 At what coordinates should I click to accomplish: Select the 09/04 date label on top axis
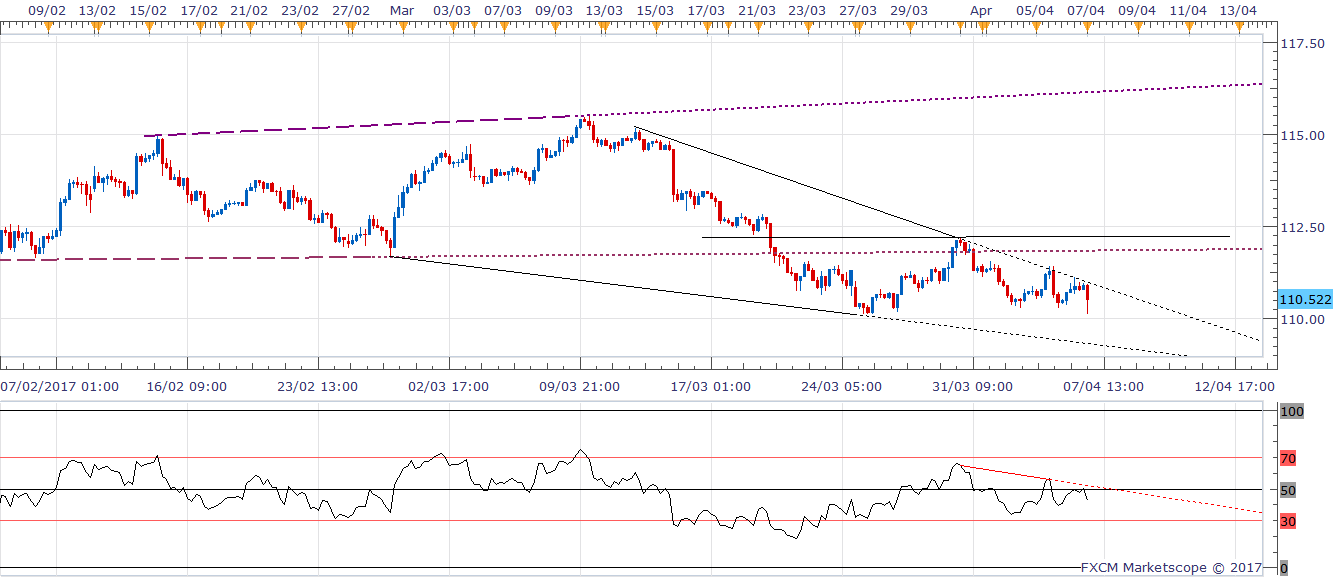[x=1137, y=9]
